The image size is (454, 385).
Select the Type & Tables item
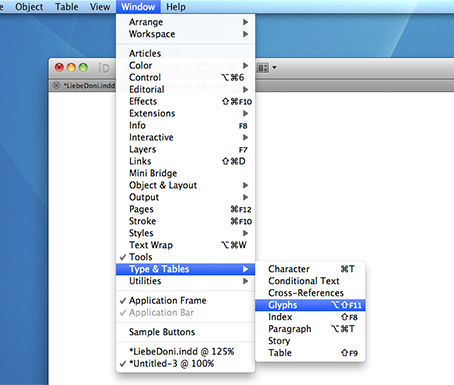[x=185, y=269]
